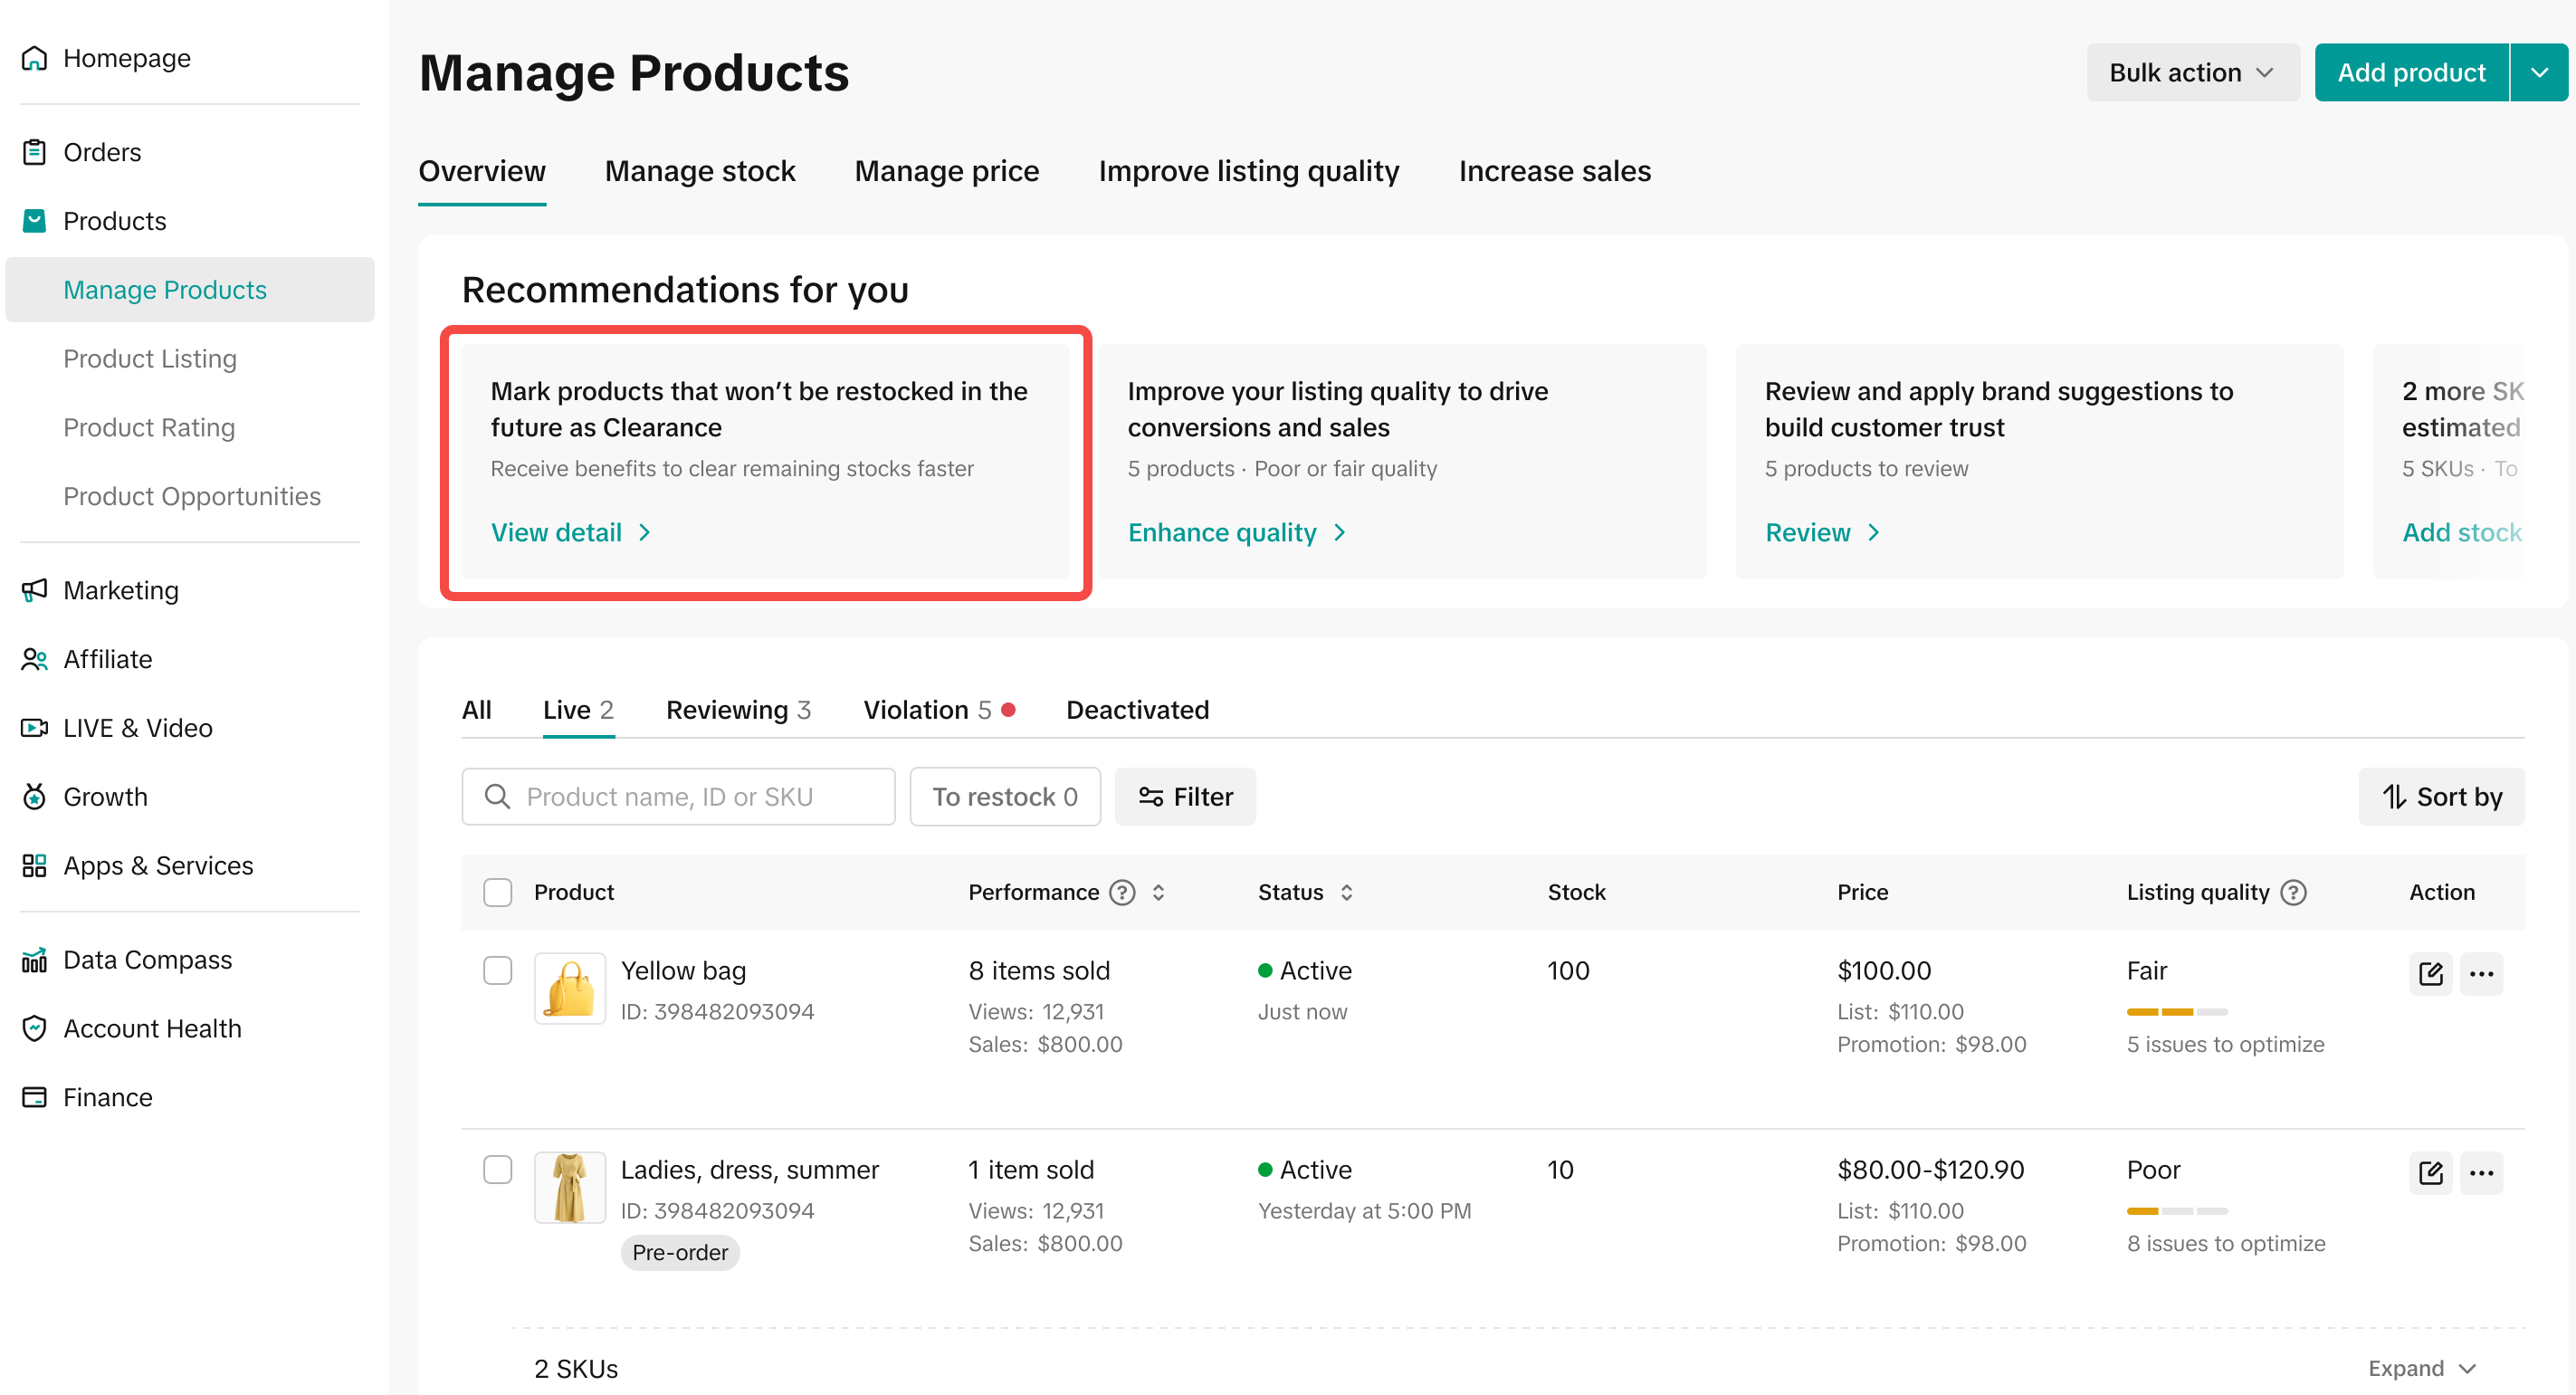
Task: Click the Homepage house icon in sidebar
Action: coord(34,58)
